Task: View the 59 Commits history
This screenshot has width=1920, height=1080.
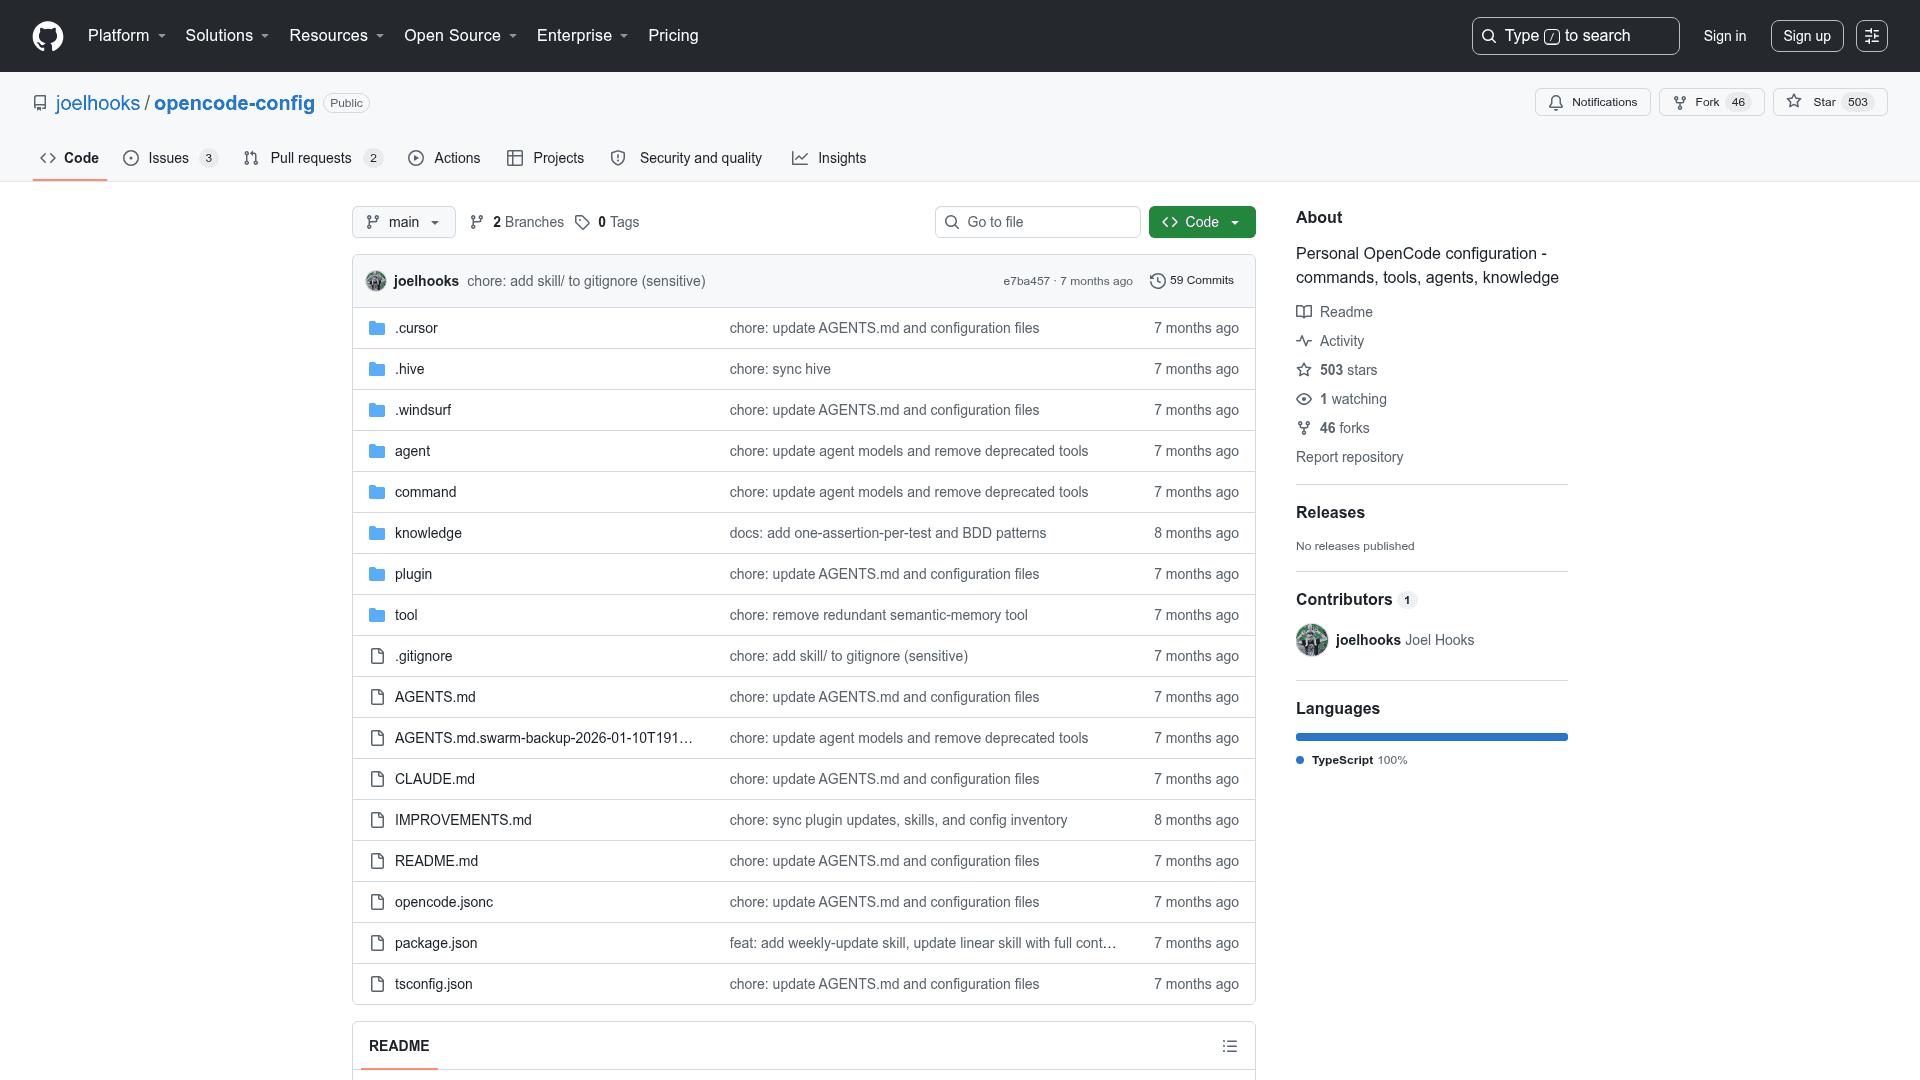Action: [x=1192, y=281]
